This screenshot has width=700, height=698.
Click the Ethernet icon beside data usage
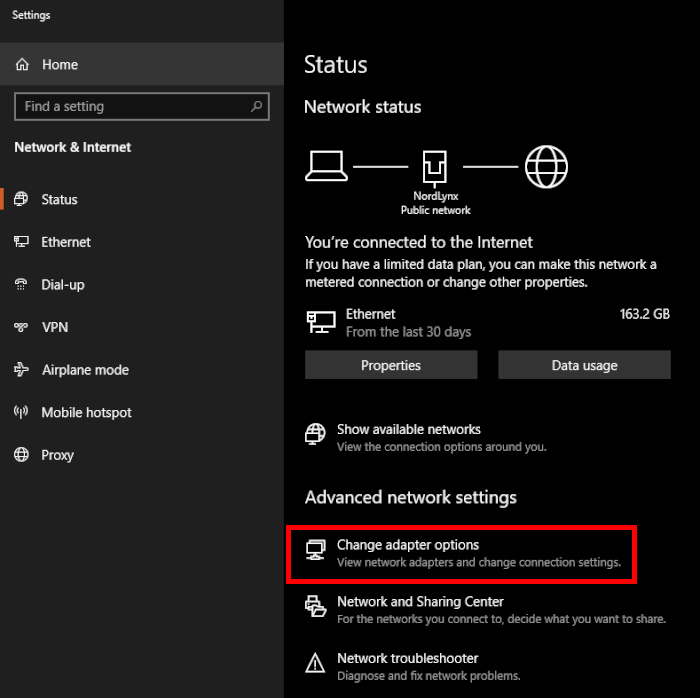[321, 322]
